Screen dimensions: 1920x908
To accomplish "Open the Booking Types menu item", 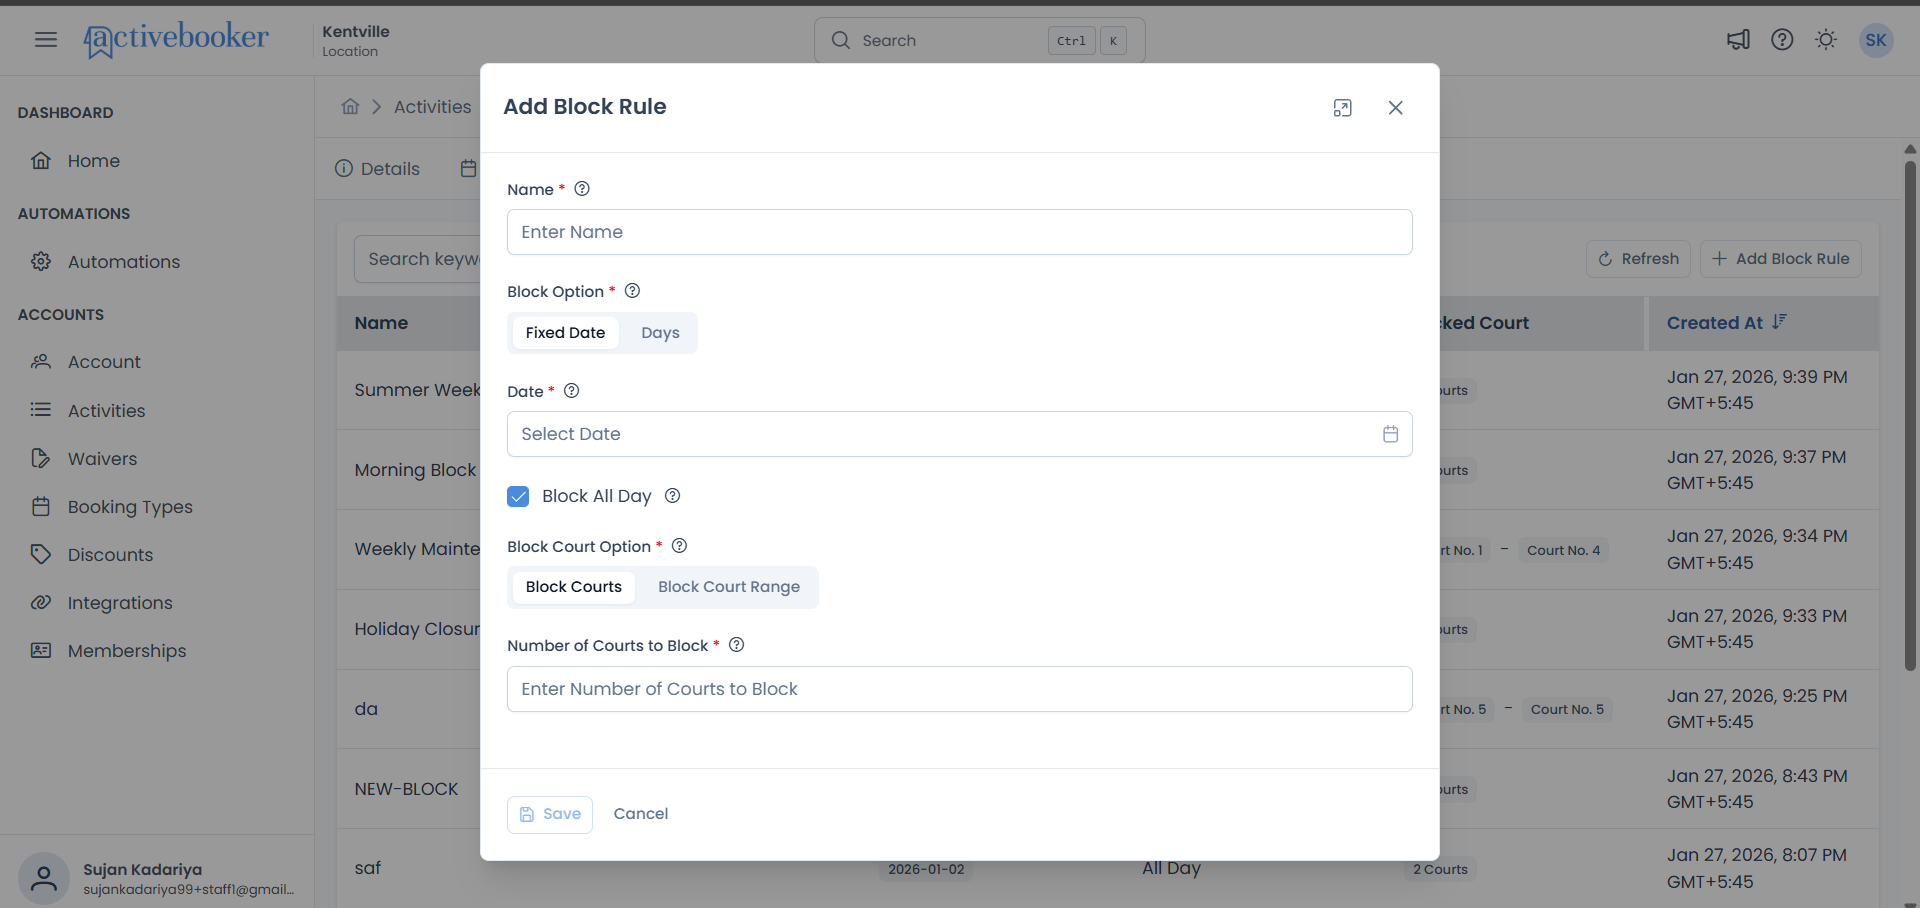I will coord(130,507).
